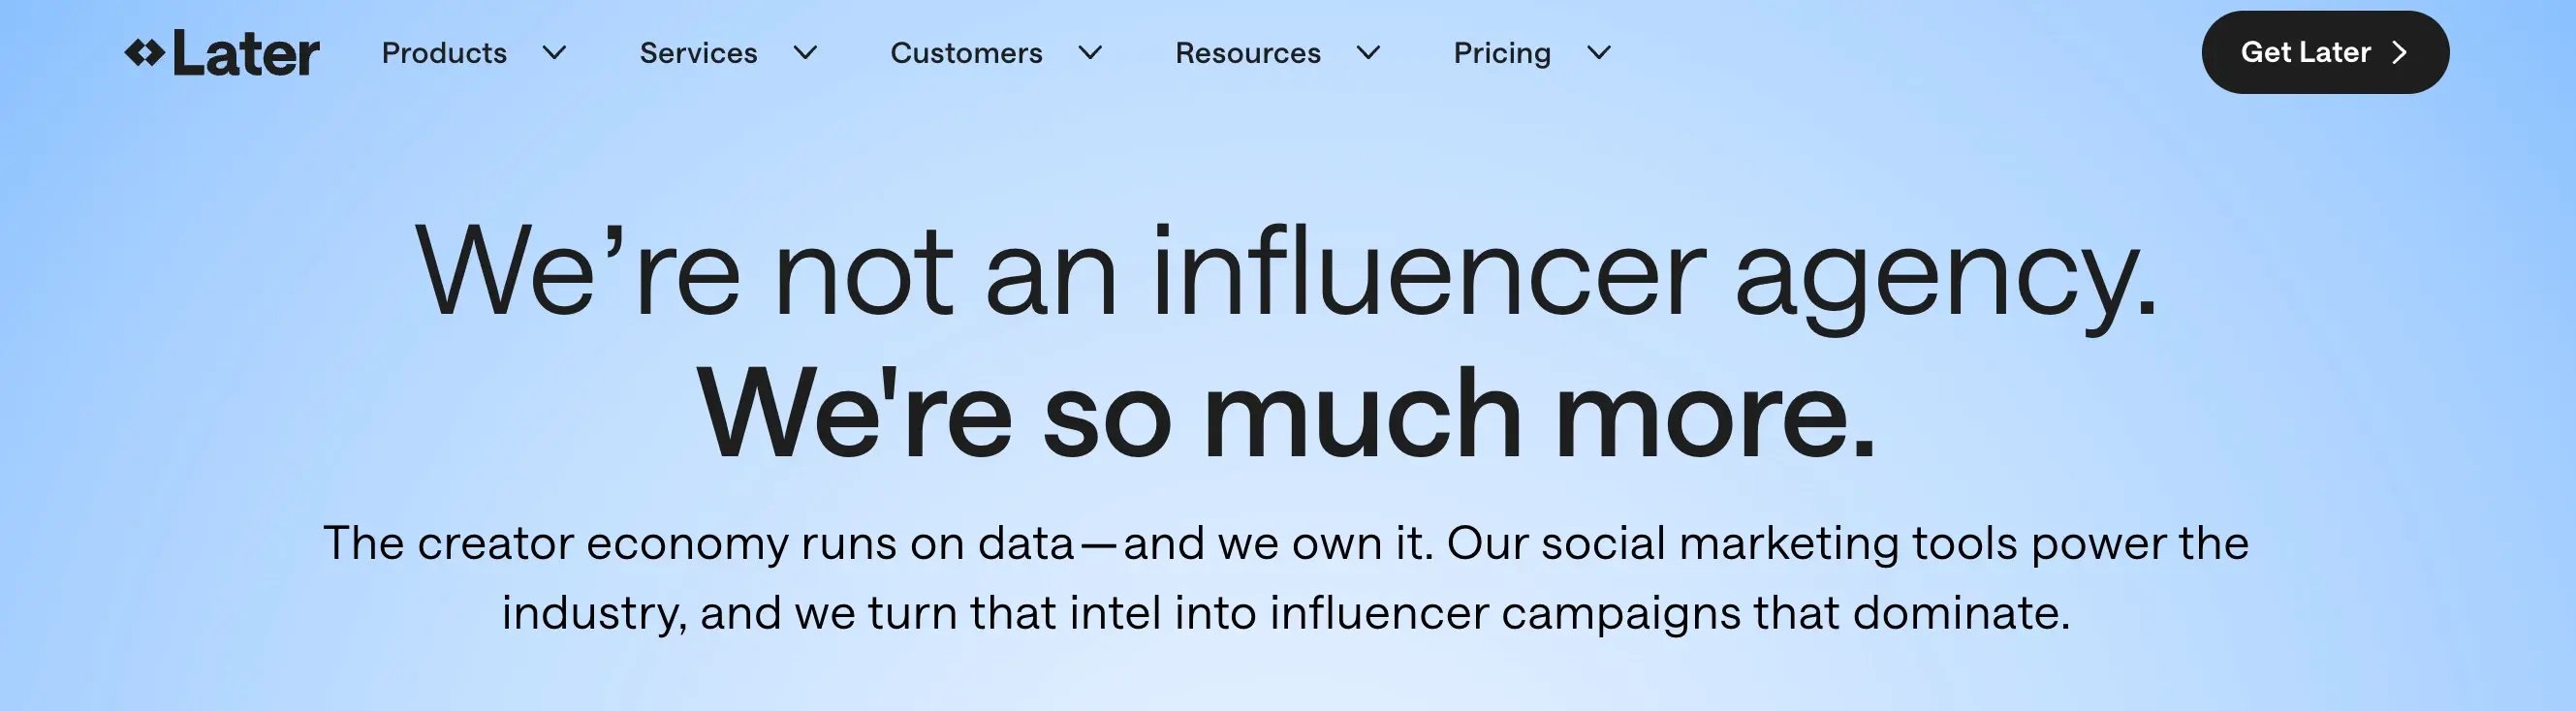Click the bold "We're so much more." heading
The image size is (2576, 711).
pos(1286,414)
